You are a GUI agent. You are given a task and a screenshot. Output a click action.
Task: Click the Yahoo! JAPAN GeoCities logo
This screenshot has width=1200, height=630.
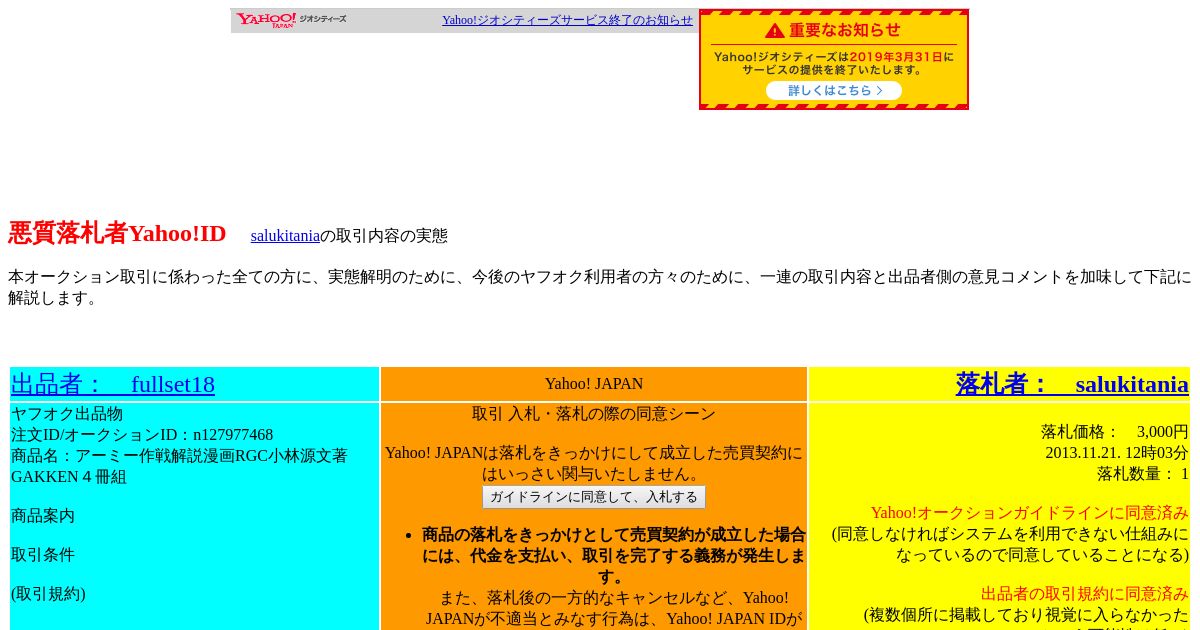coord(291,20)
